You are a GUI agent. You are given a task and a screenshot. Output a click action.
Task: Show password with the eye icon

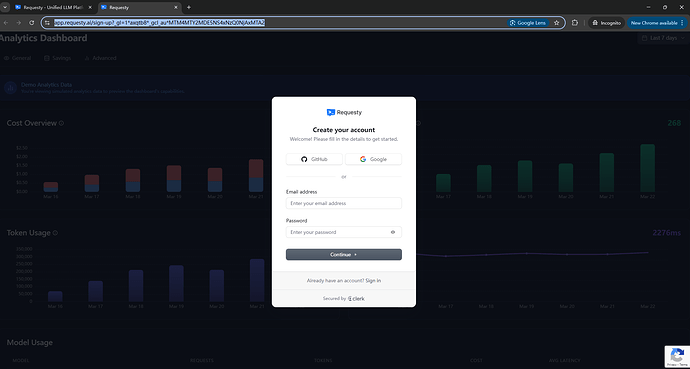click(x=393, y=232)
